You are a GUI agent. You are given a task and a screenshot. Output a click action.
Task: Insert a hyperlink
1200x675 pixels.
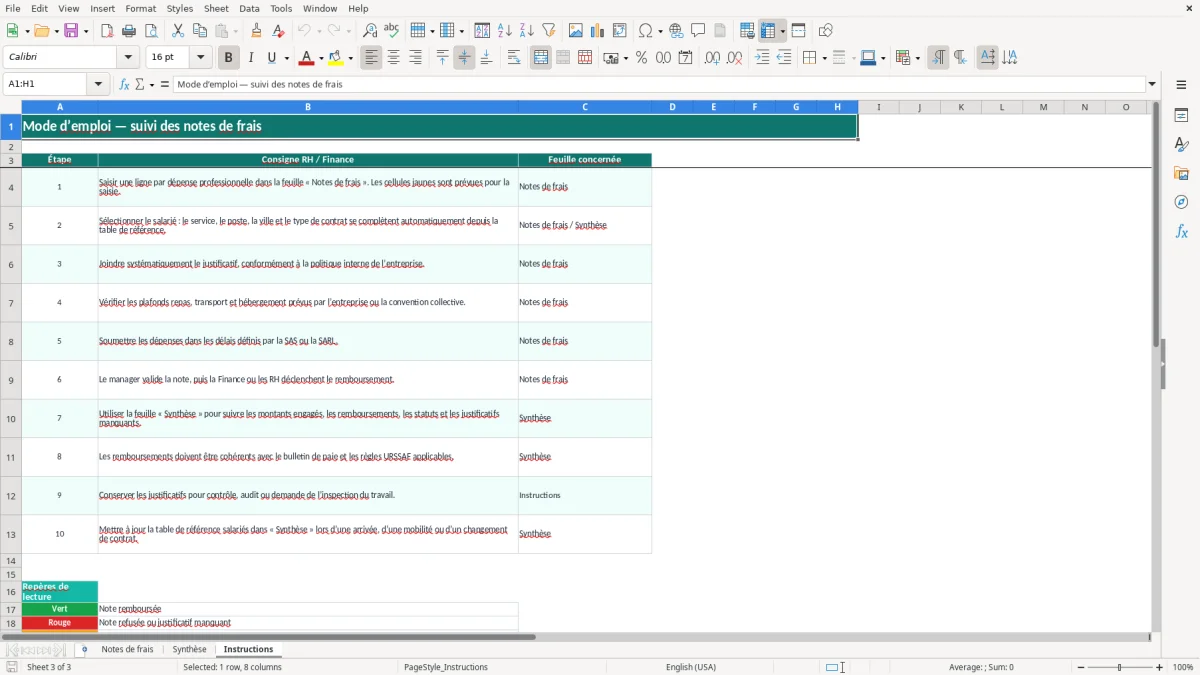[676, 31]
